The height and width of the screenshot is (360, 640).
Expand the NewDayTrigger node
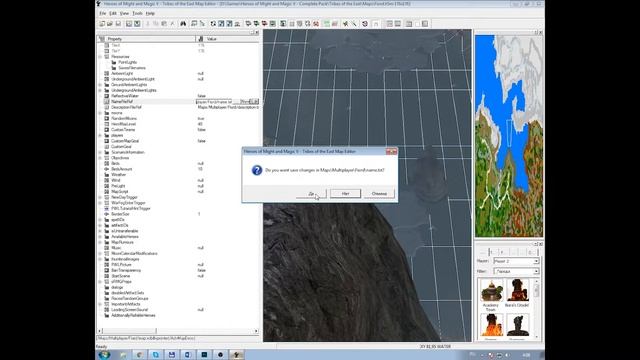point(100,197)
